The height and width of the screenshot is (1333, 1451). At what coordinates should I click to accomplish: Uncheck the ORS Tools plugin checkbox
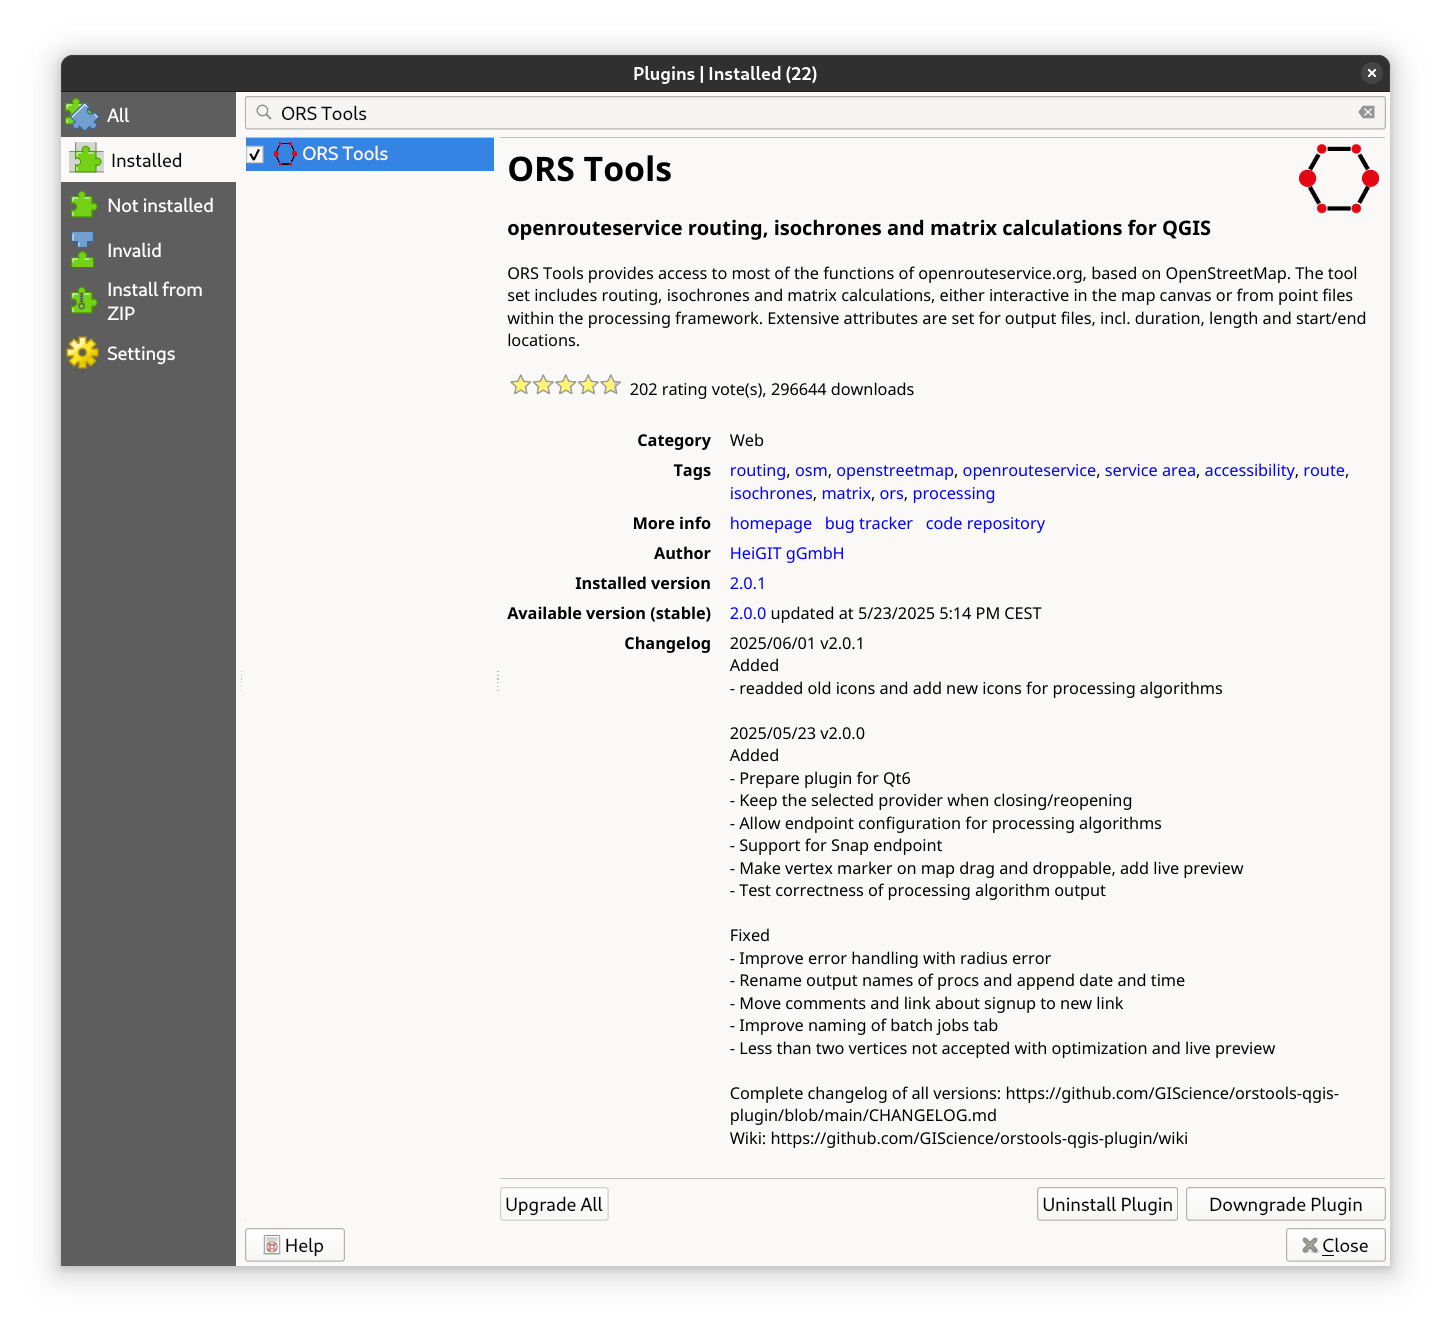(x=256, y=154)
